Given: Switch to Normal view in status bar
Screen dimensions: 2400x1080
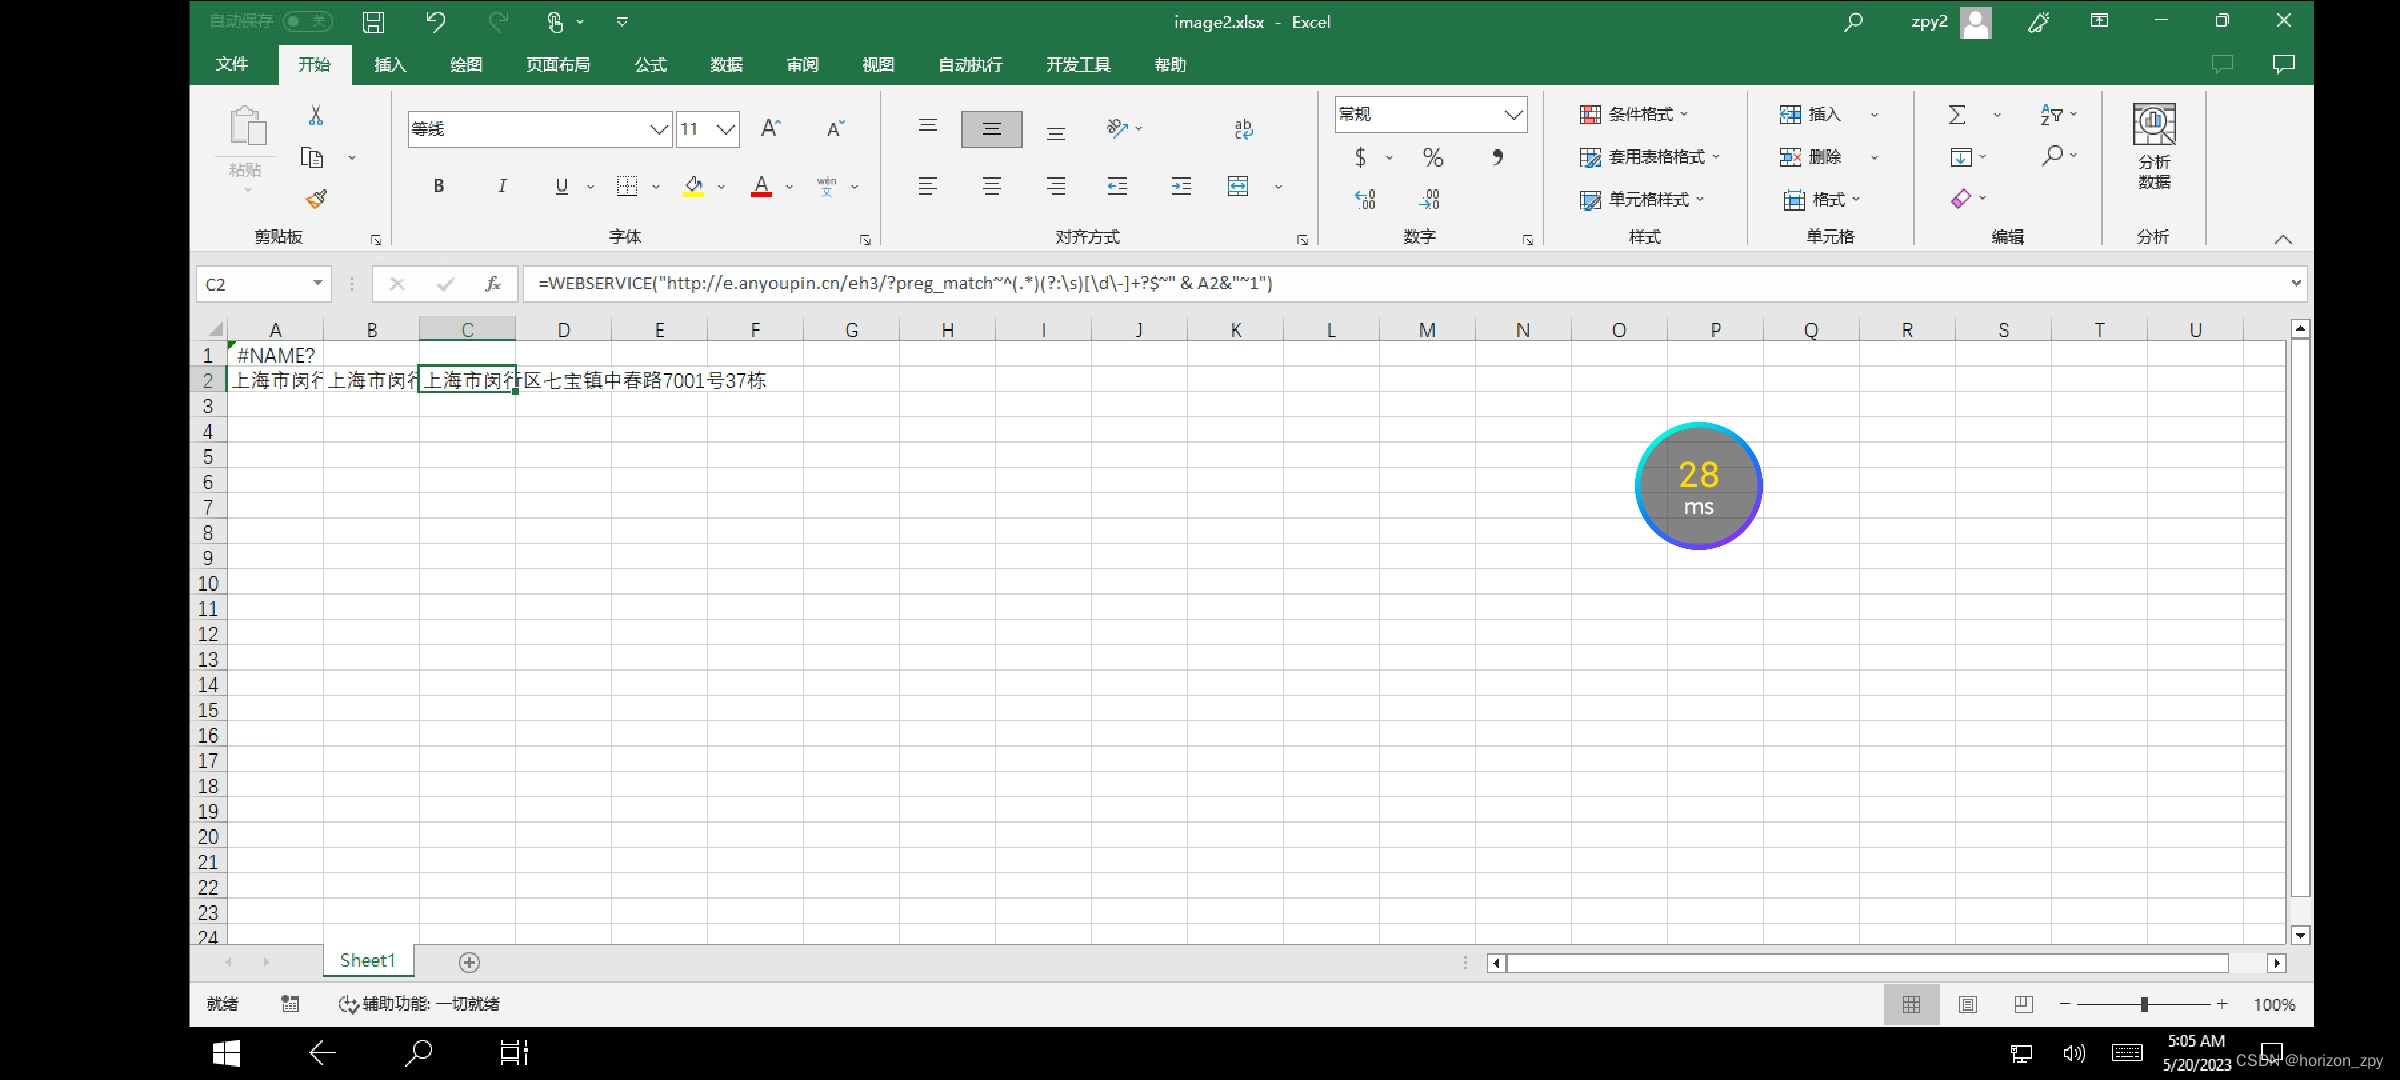Looking at the screenshot, I should tap(1911, 1004).
